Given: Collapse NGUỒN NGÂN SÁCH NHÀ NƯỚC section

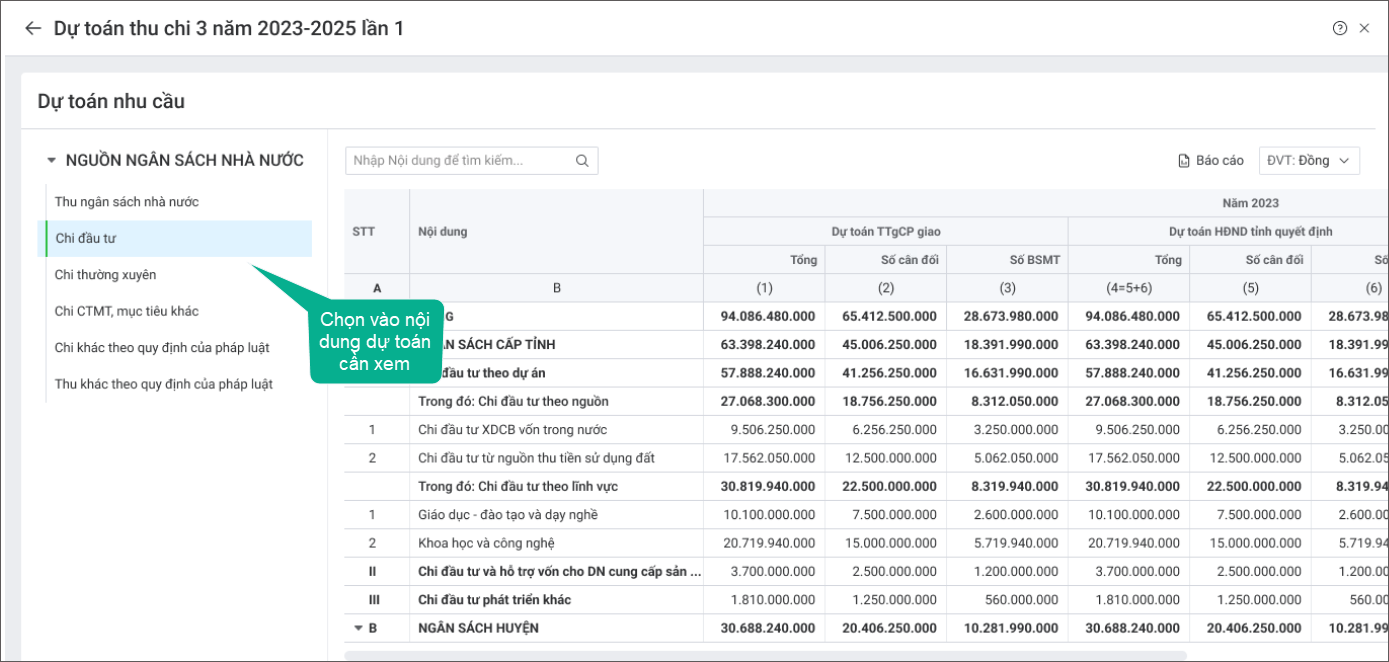Looking at the screenshot, I should pyautogui.click(x=51, y=160).
